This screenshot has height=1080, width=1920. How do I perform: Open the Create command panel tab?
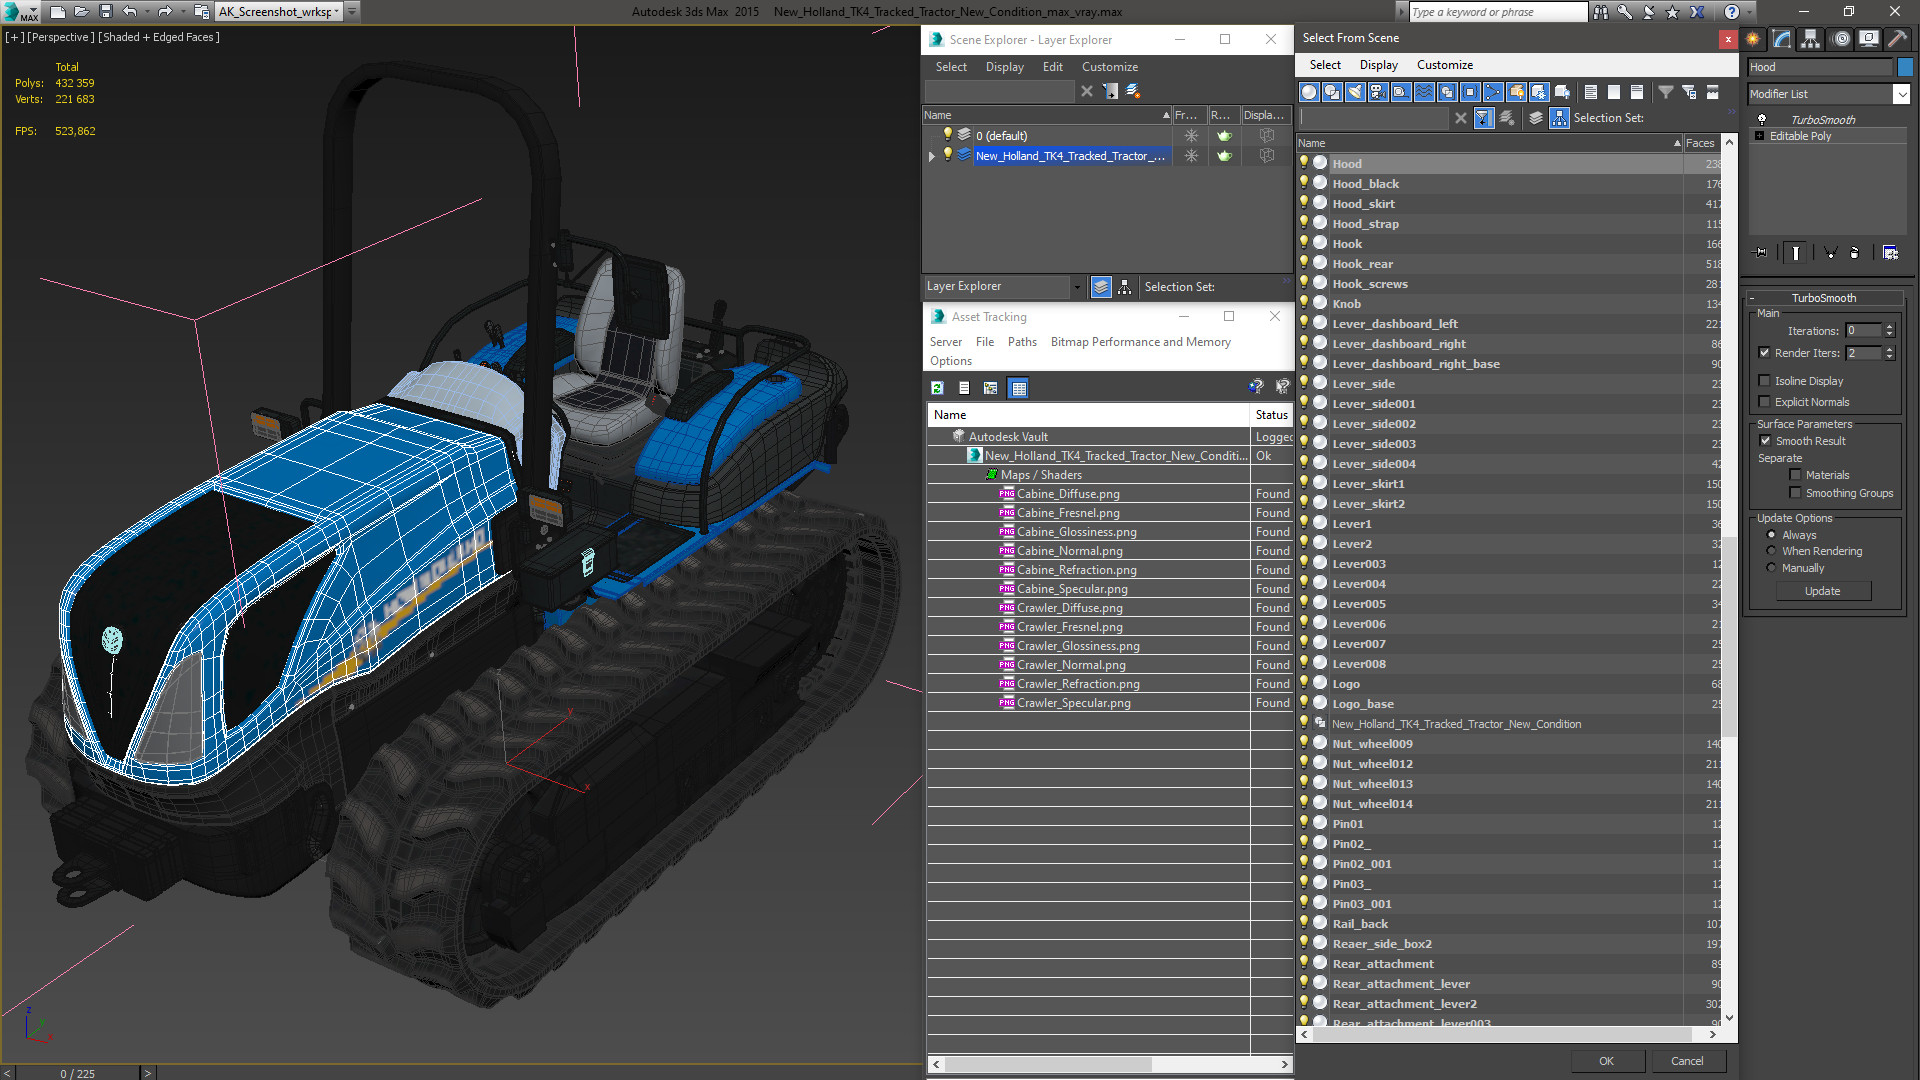pos(1753,39)
